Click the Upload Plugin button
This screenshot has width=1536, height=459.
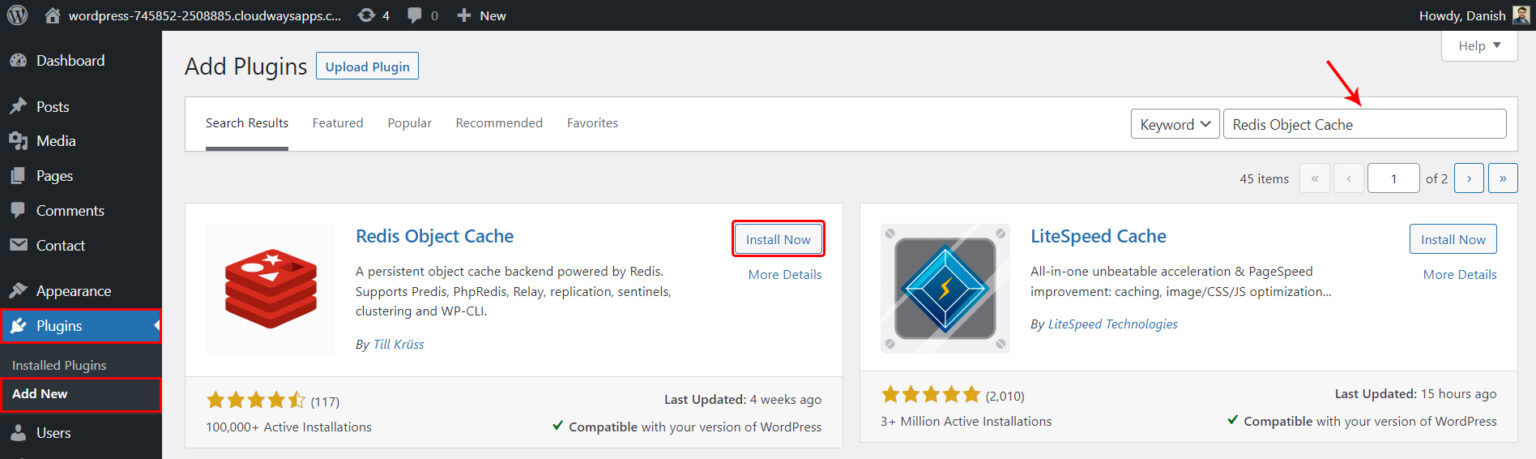(x=367, y=67)
